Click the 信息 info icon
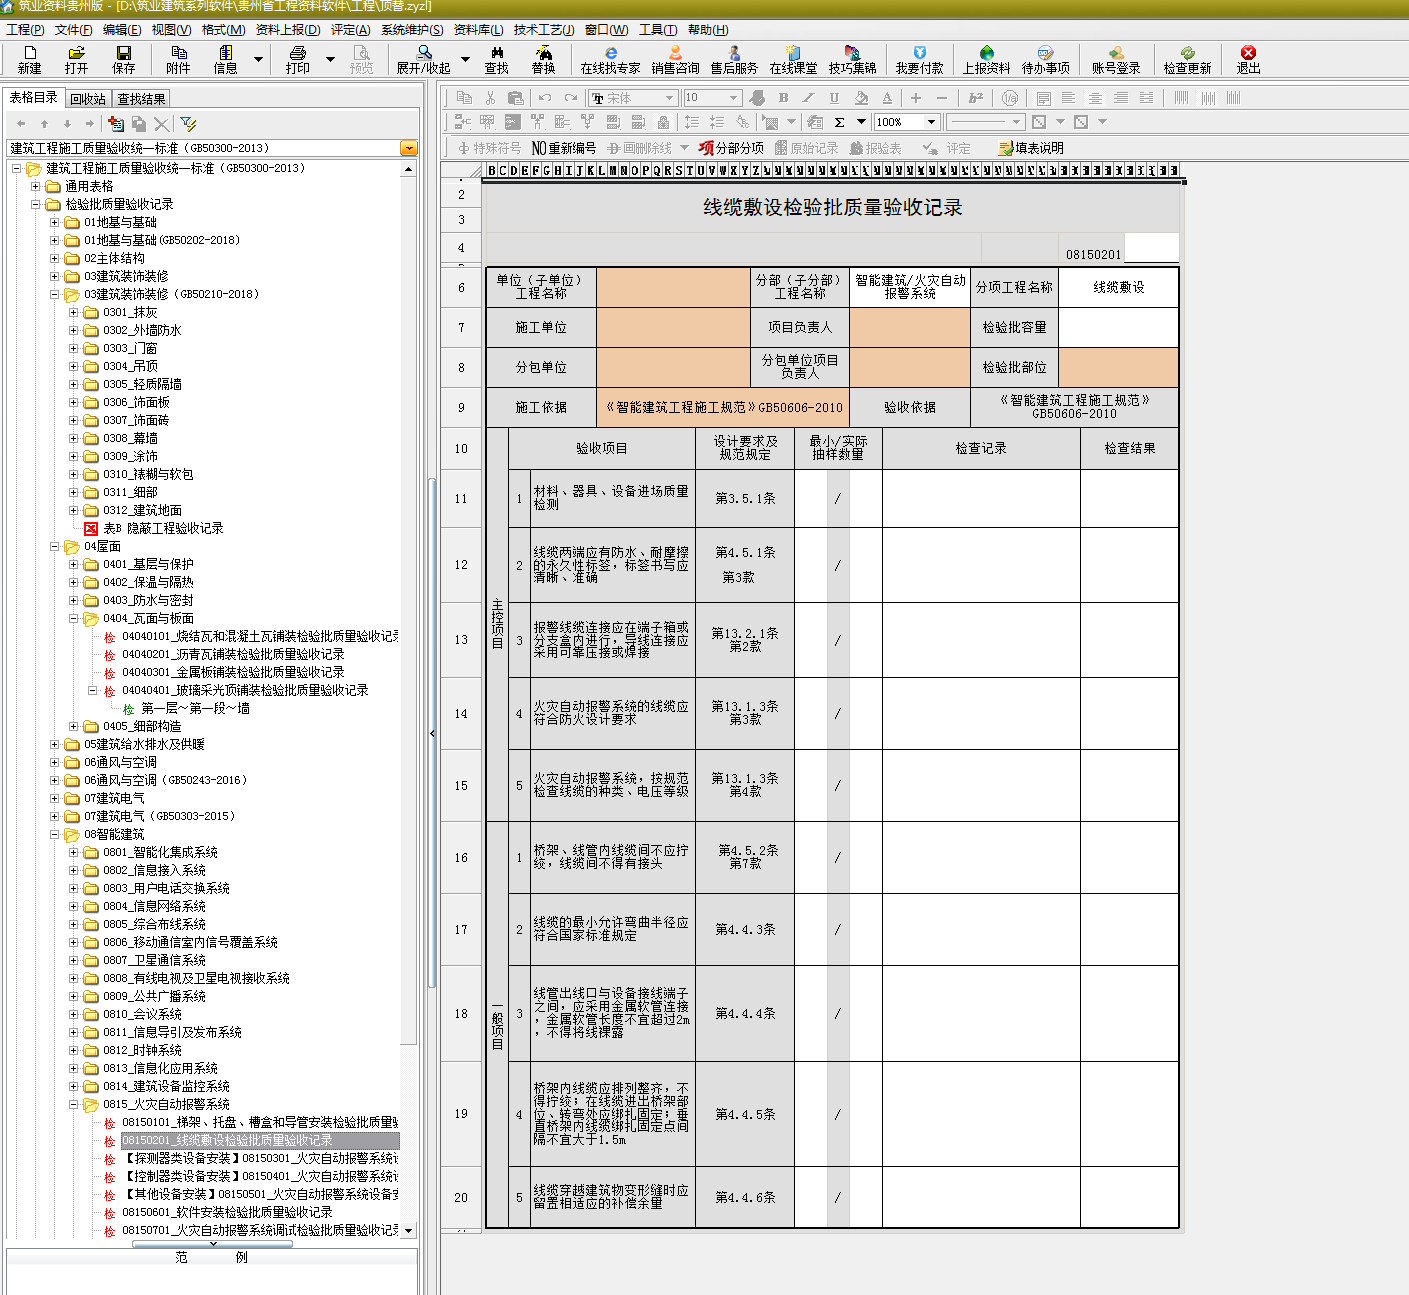Screen dimensions: 1409x1295 click(x=225, y=60)
